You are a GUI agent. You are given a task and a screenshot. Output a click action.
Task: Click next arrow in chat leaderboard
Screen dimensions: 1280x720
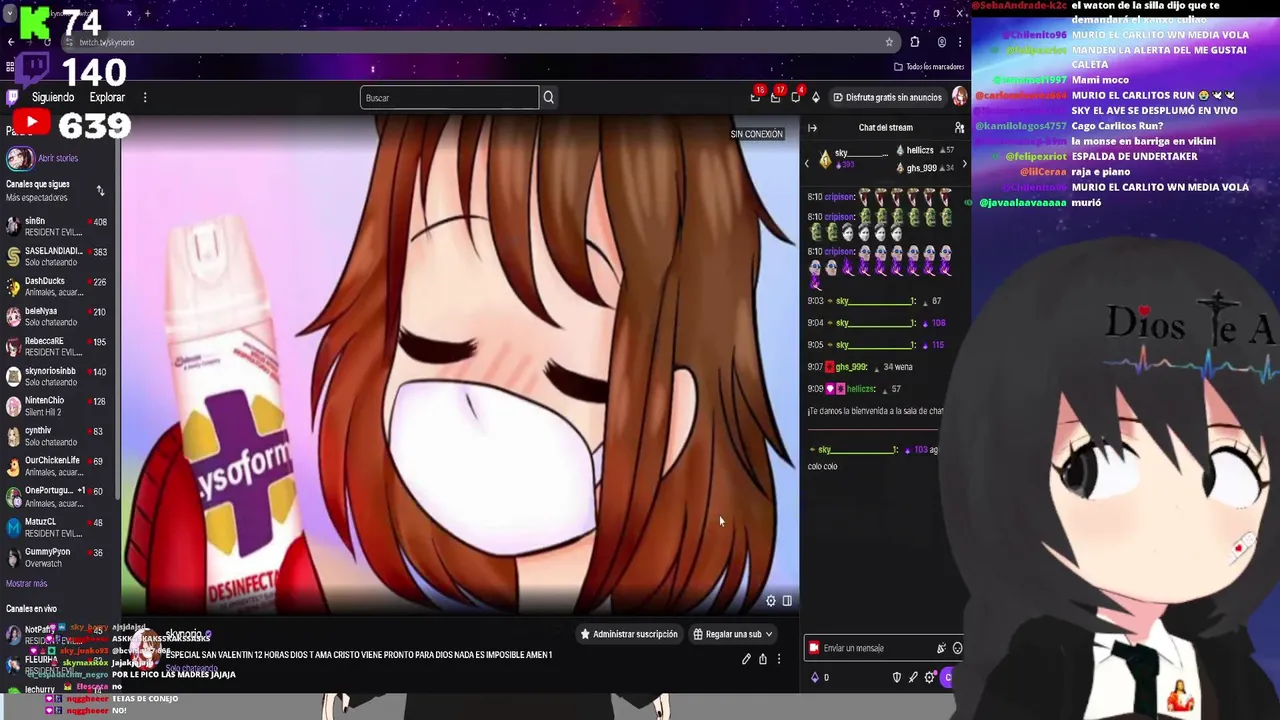964,163
